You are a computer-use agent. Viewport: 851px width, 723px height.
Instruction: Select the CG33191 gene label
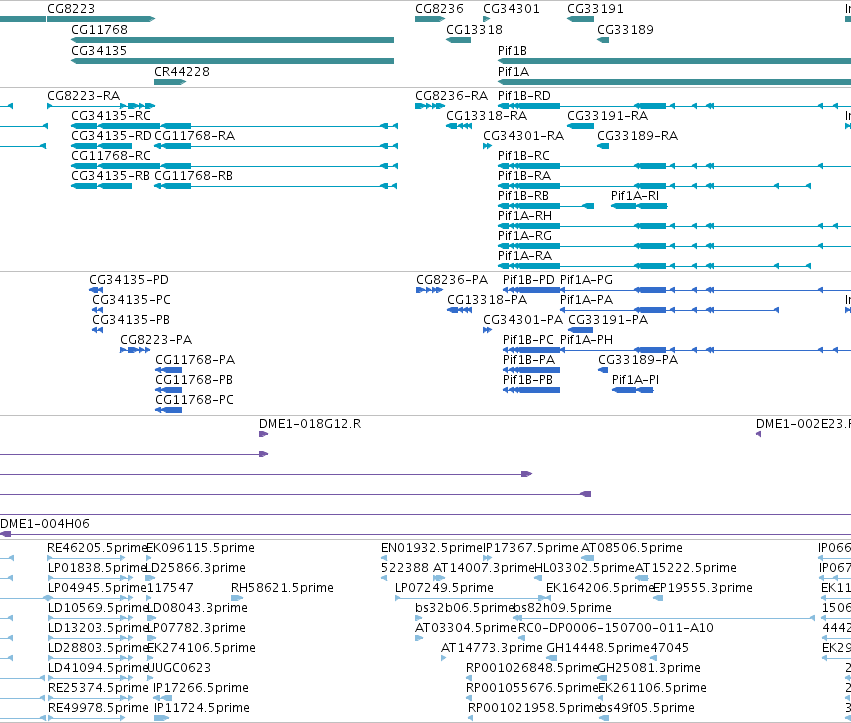tap(595, 9)
